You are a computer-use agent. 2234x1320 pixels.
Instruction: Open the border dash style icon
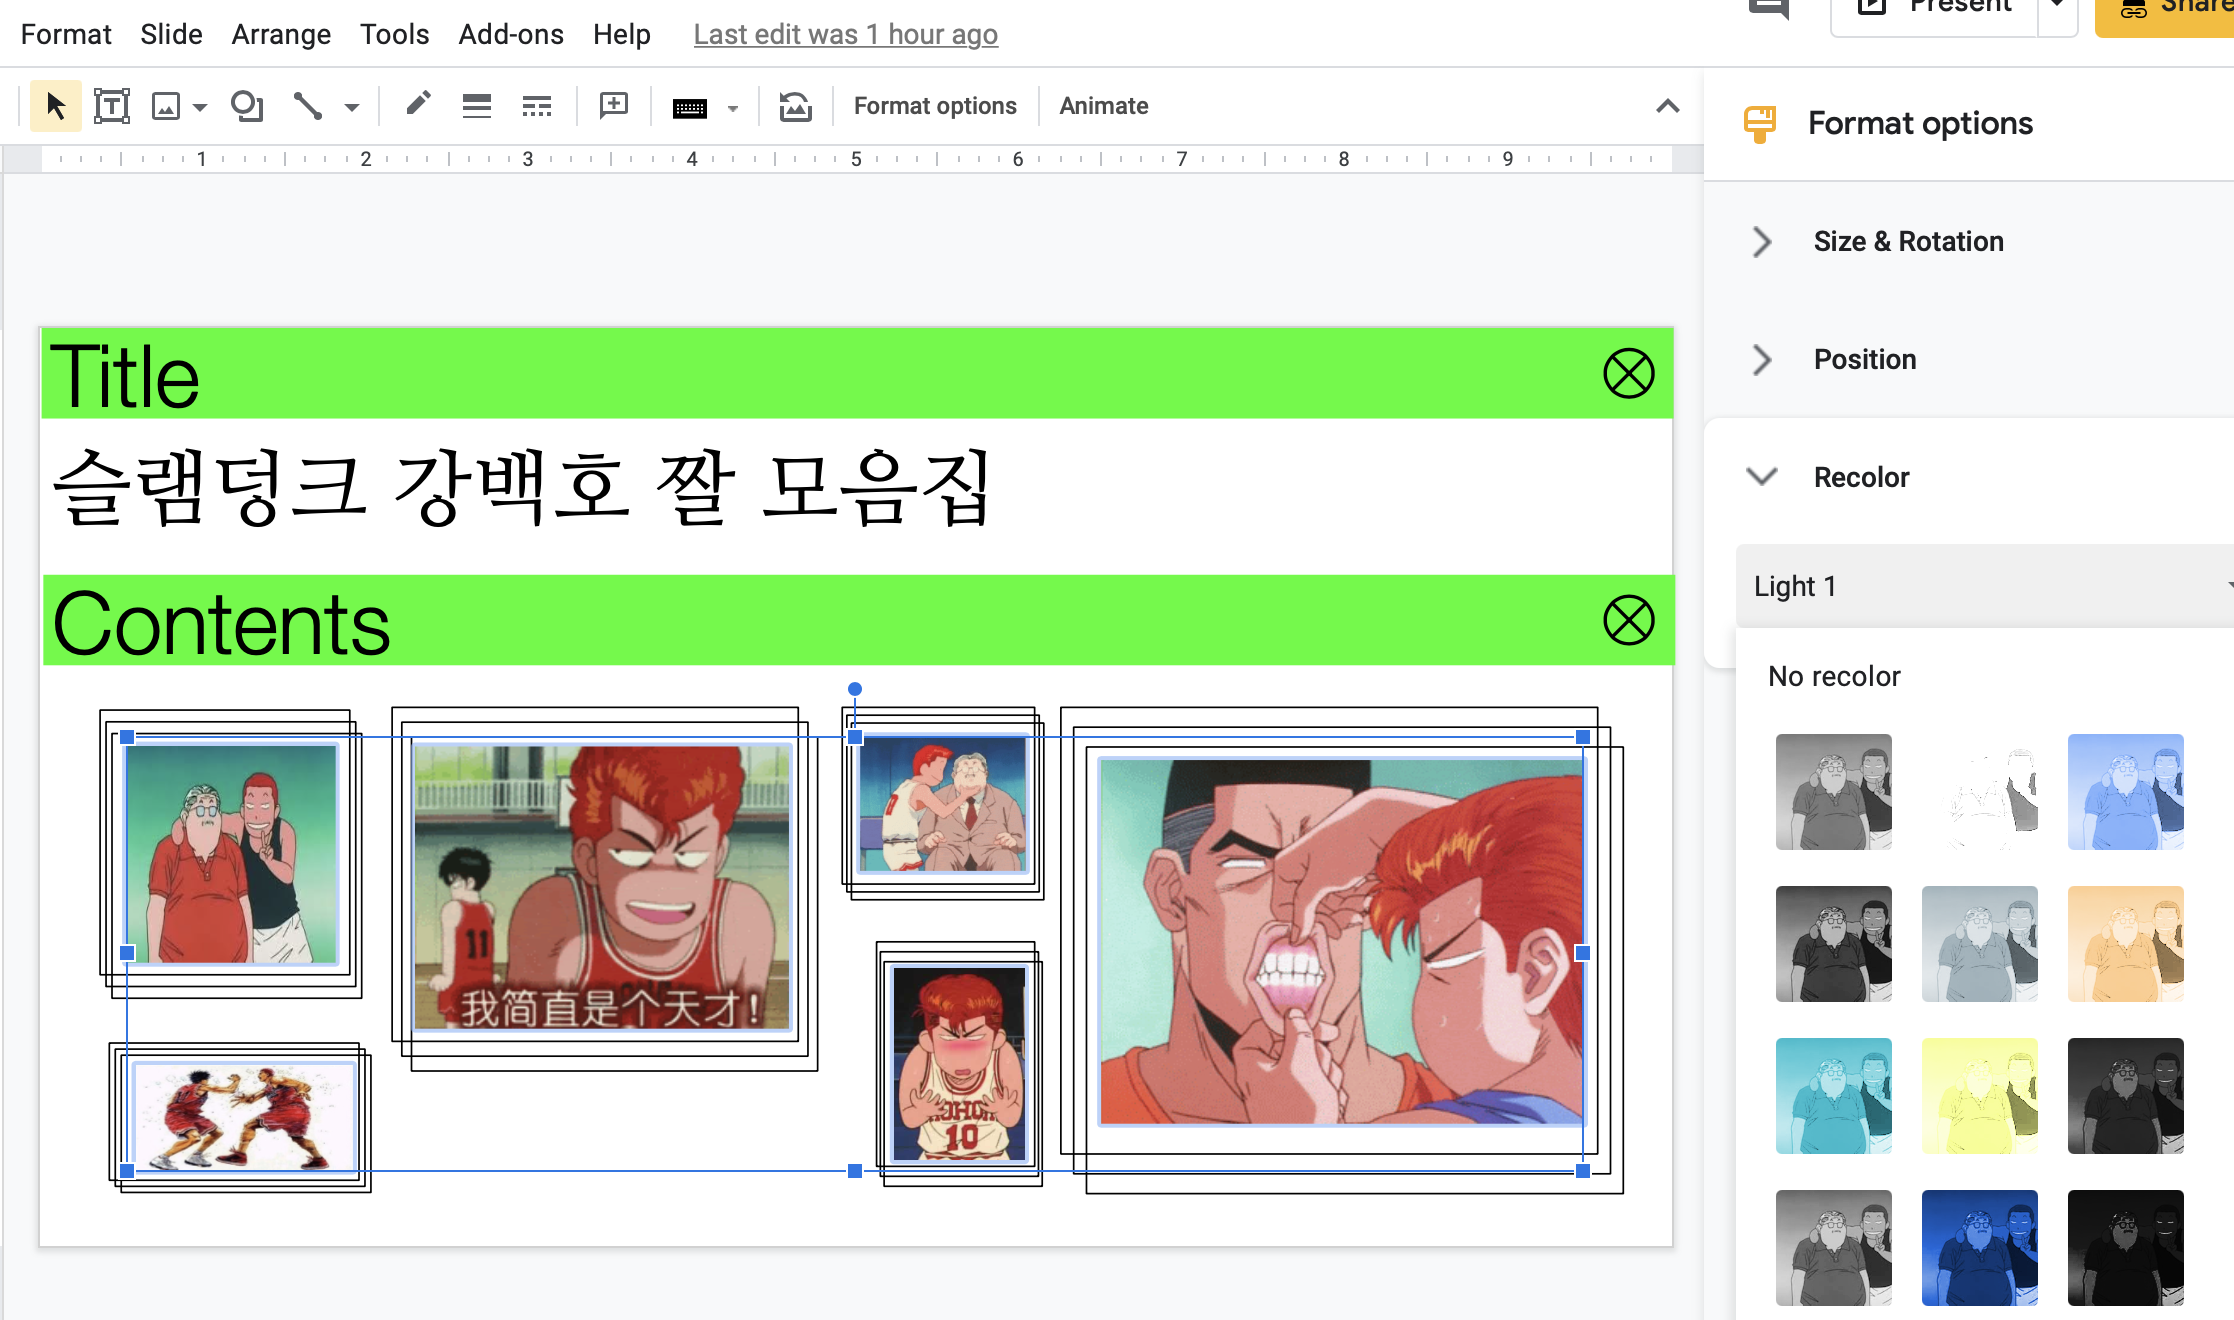coord(537,106)
